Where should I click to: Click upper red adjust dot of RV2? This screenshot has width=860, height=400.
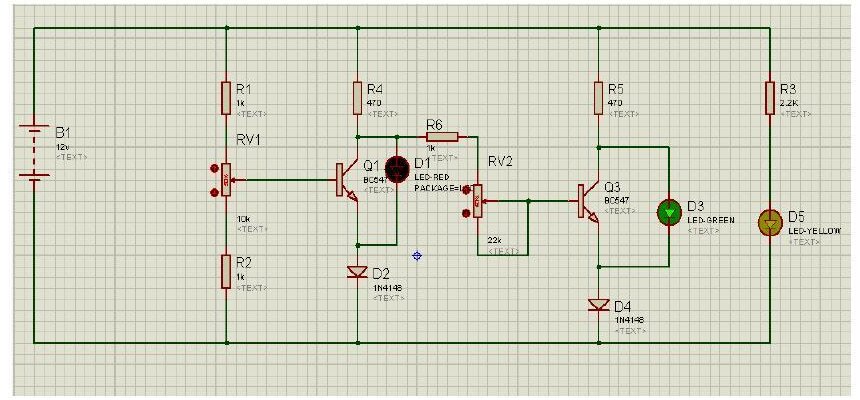466,188
